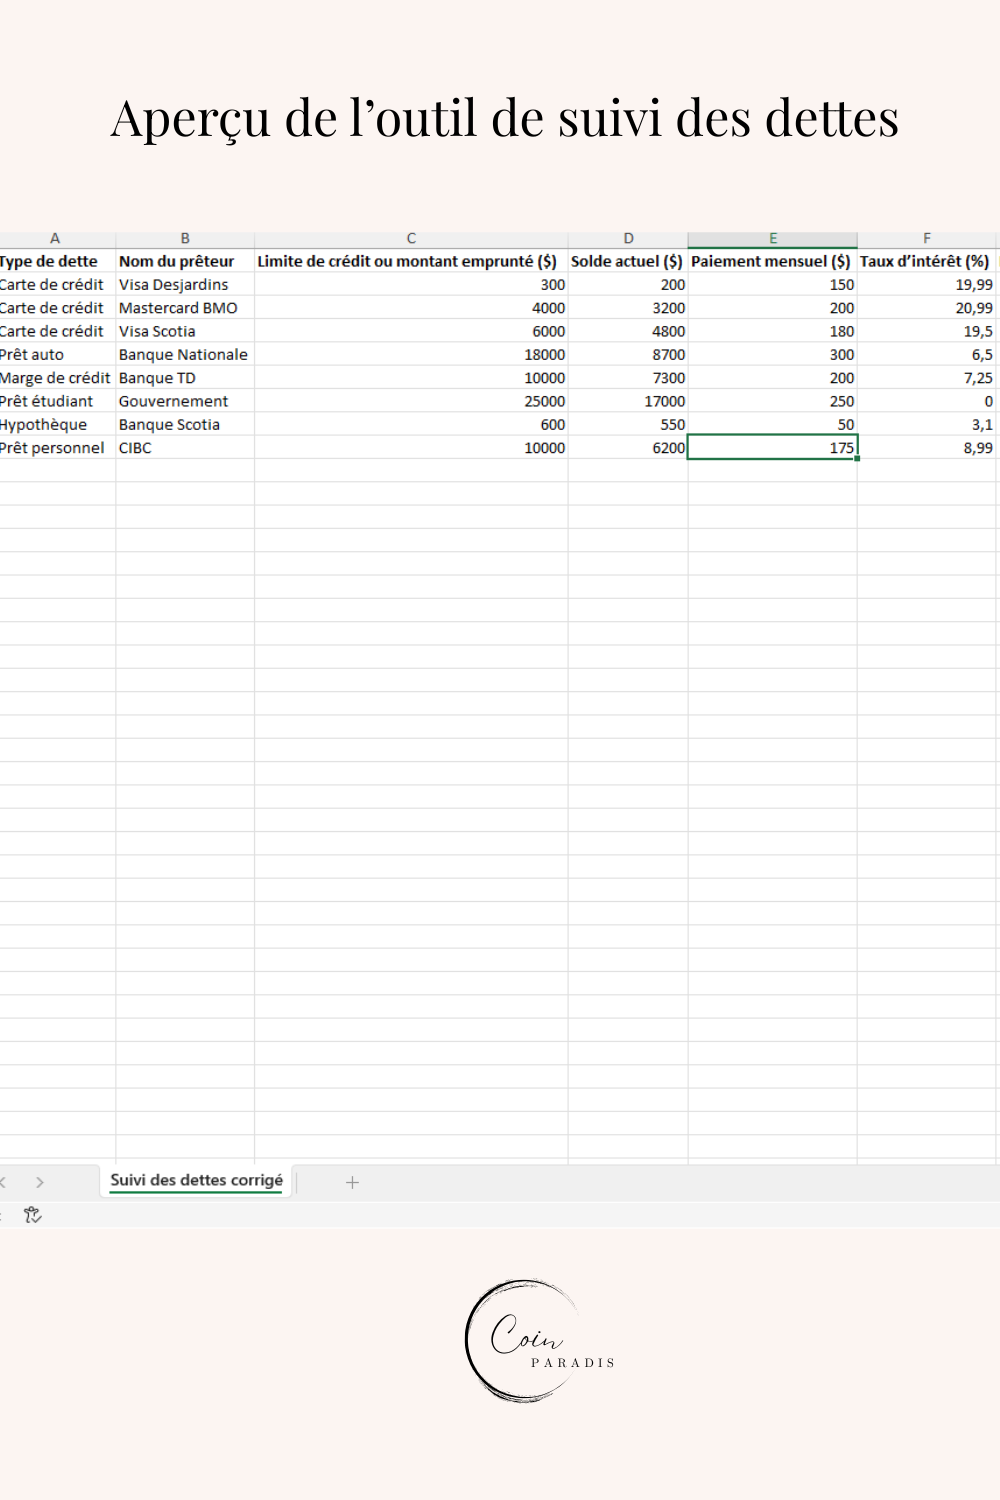
Task: Select credit limit cell with 25000
Action: coord(411,401)
